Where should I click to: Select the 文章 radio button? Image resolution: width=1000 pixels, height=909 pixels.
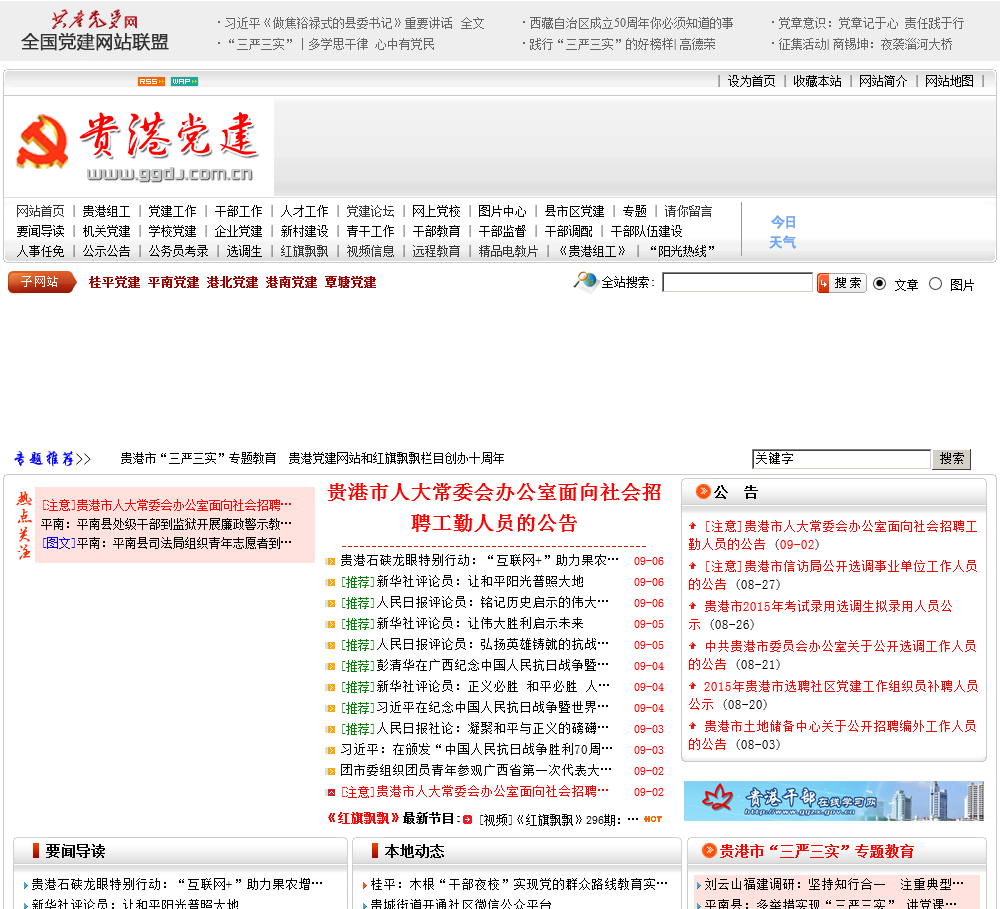pos(879,284)
